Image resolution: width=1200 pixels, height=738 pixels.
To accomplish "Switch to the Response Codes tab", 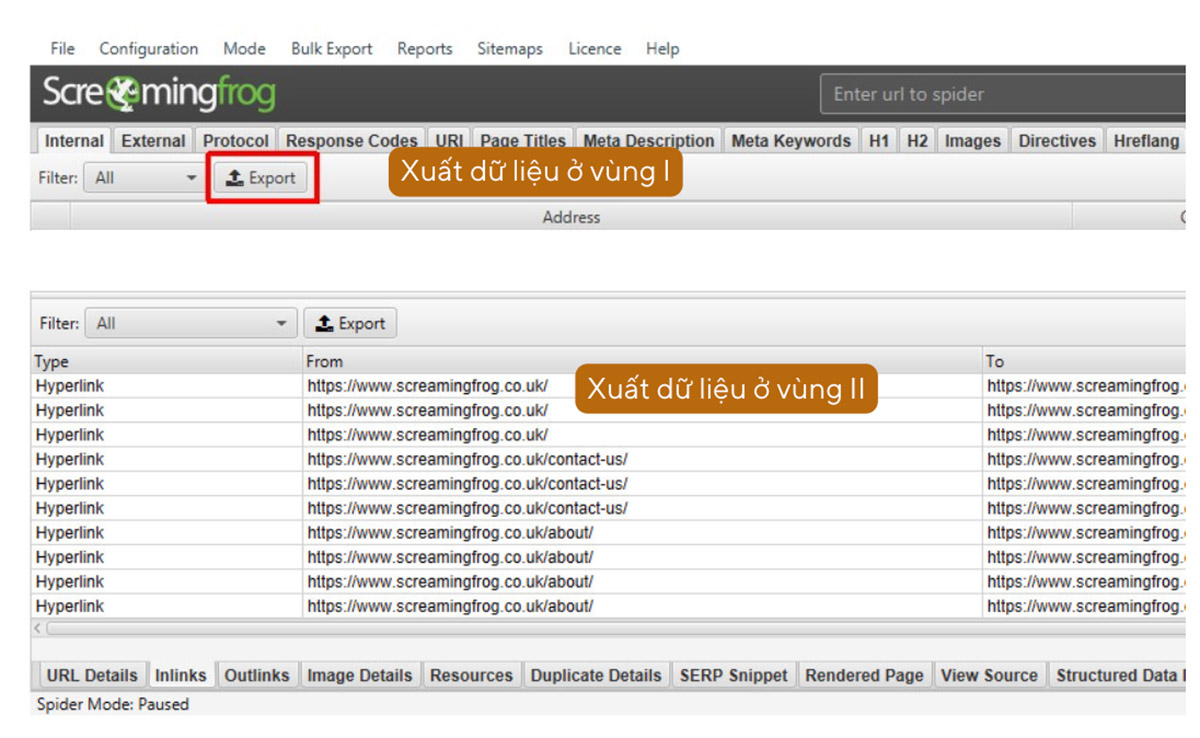I will (351, 141).
